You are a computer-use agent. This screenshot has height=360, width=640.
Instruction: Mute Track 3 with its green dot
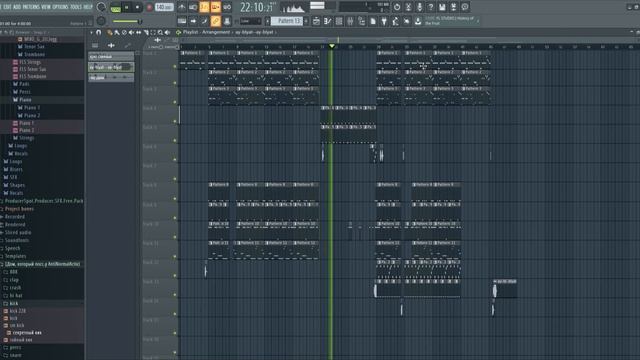click(x=175, y=102)
